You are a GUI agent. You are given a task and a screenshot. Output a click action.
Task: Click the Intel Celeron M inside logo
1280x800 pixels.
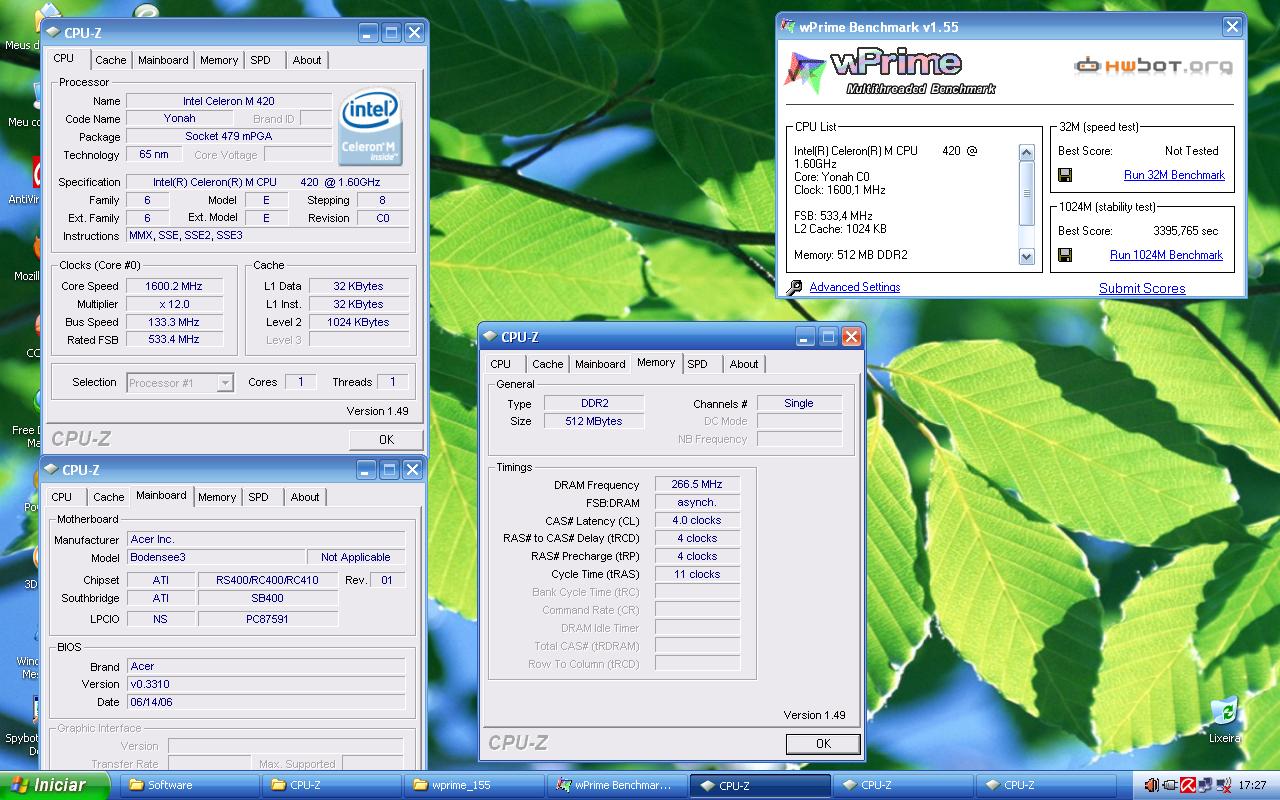371,126
